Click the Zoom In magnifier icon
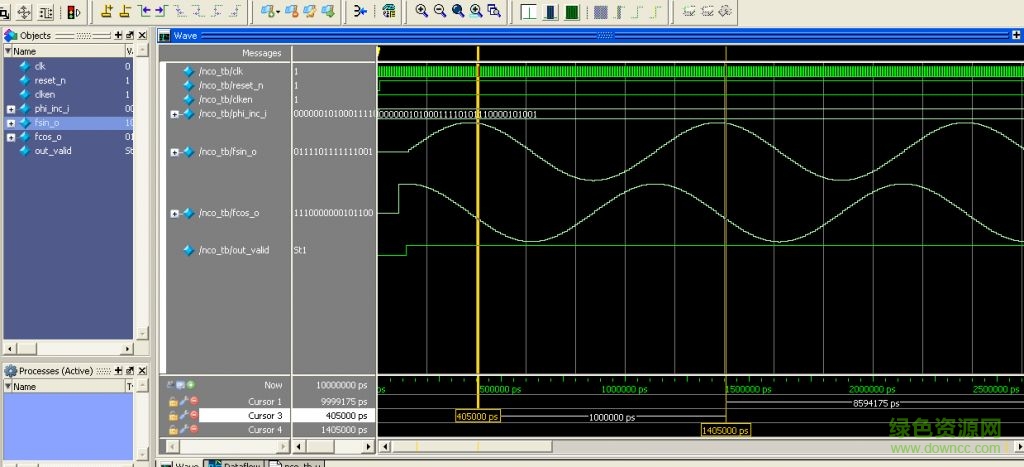1024x467 pixels. point(422,12)
